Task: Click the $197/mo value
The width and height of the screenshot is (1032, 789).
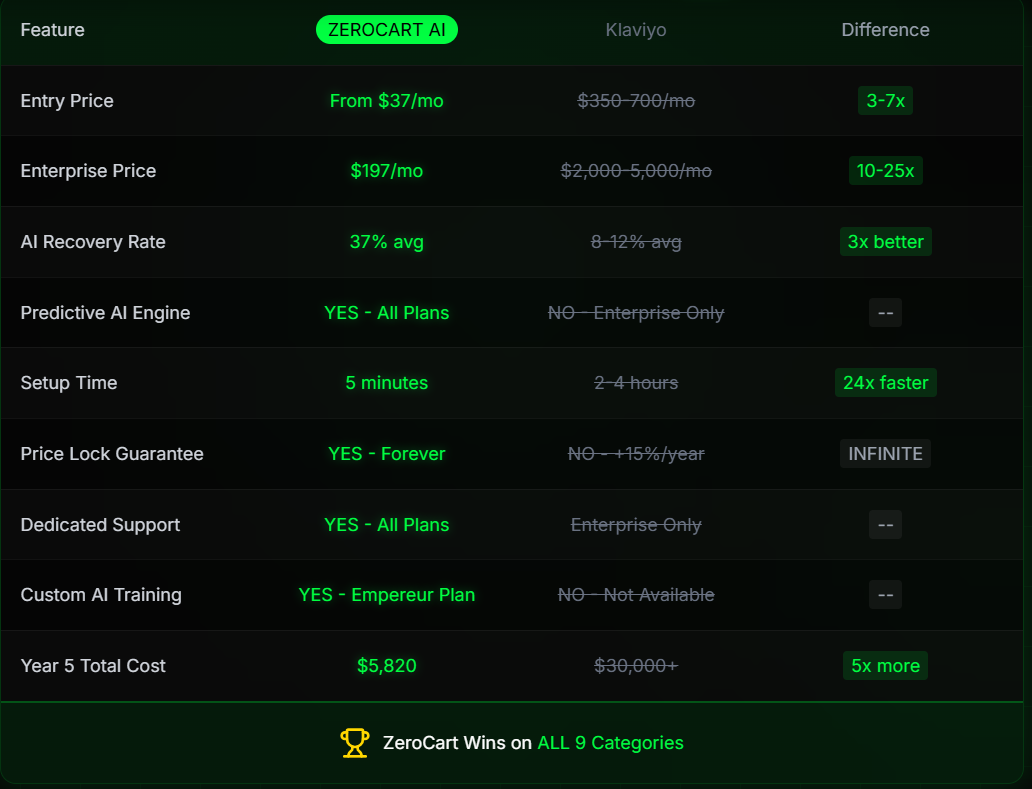Action: coord(386,171)
